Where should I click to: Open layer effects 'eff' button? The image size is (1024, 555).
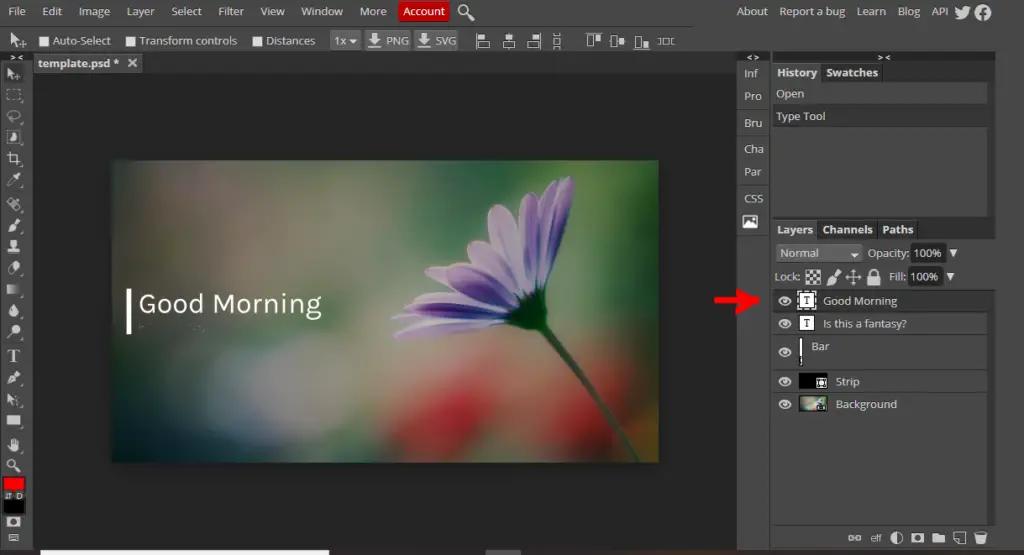[876, 538]
